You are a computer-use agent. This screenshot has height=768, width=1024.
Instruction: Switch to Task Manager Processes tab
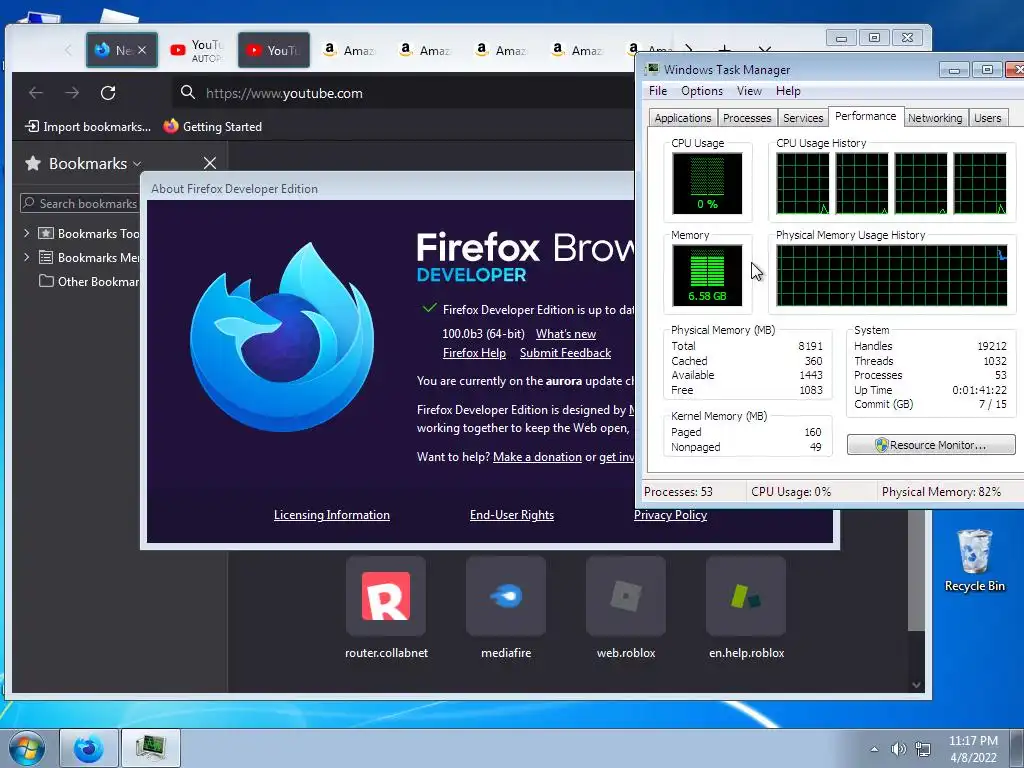pyautogui.click(x=747, y=118)
